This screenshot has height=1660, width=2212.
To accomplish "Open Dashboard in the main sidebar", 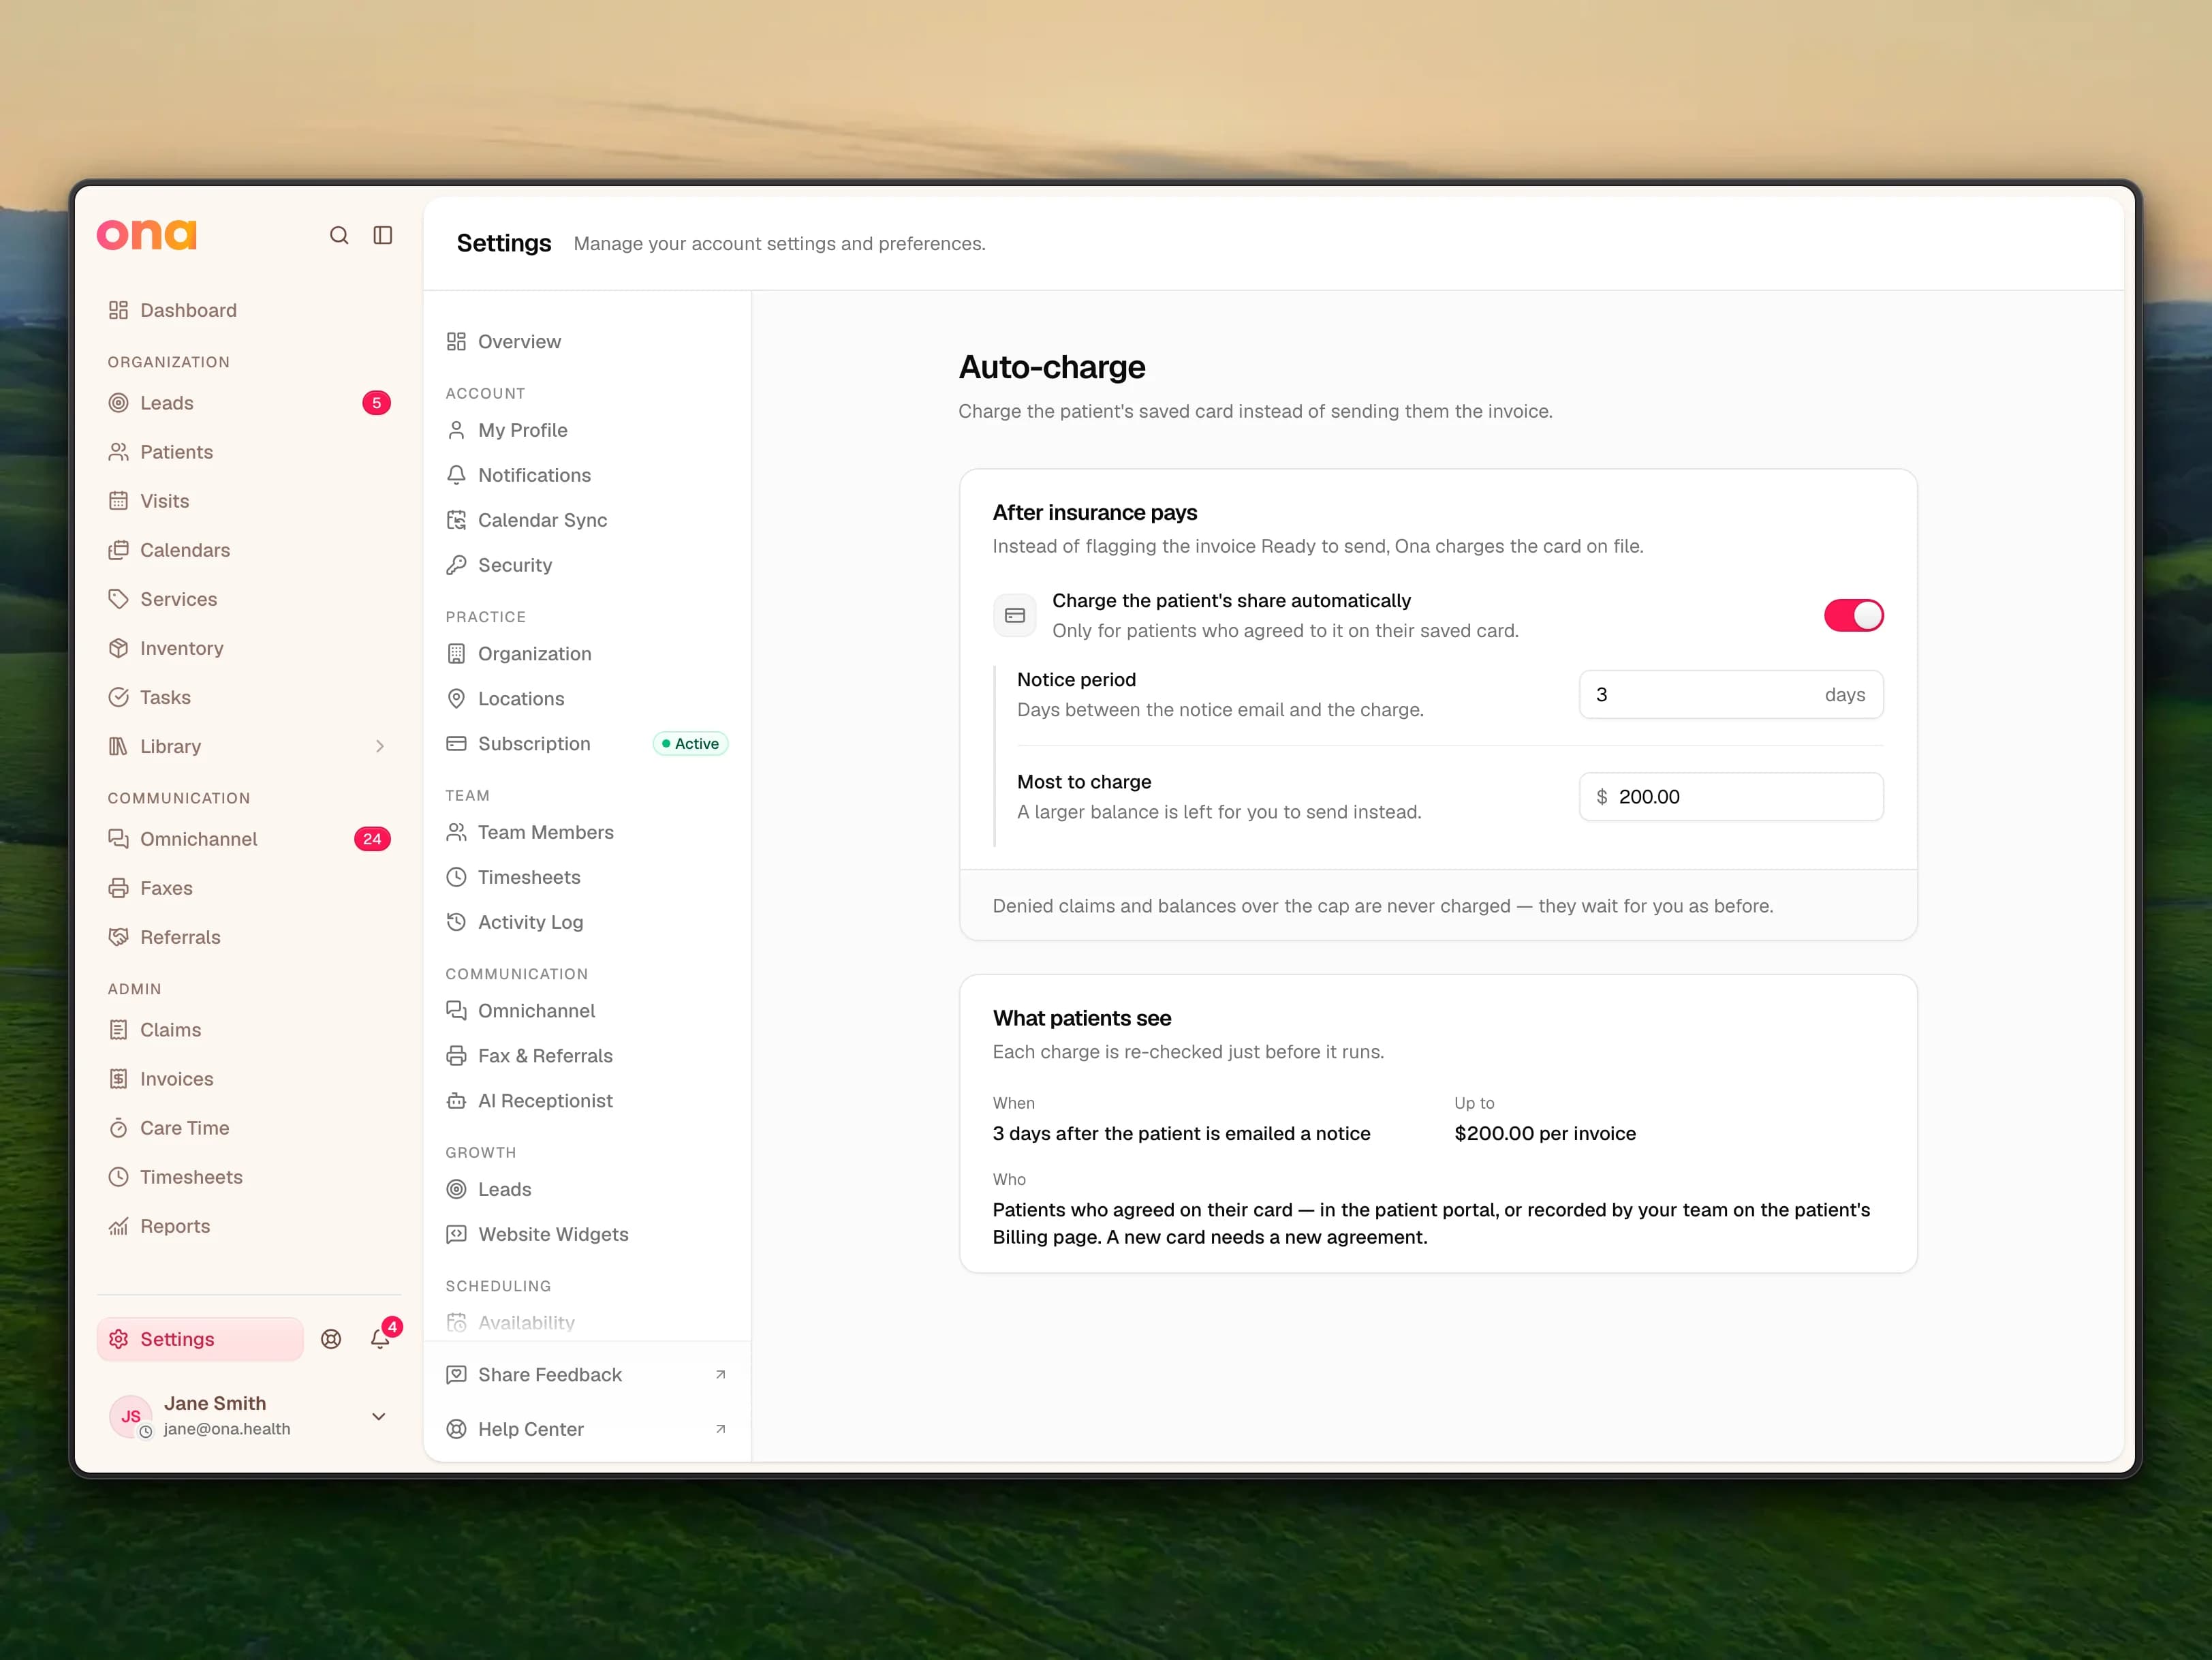I will click(x=249, y=310).
